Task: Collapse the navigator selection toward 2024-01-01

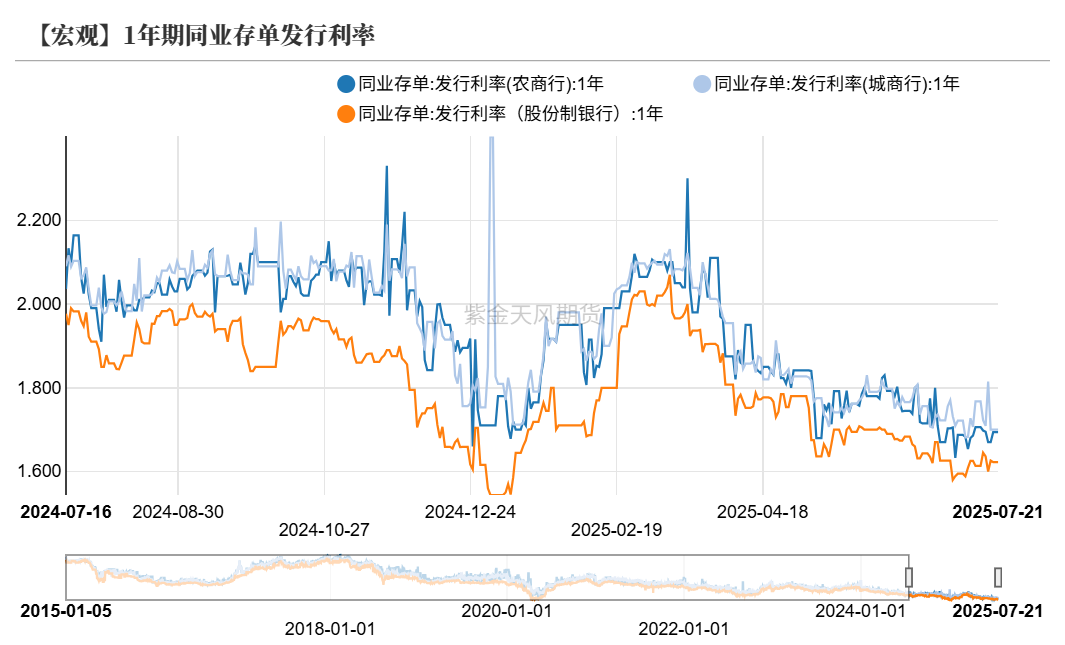Action: pyautogui.click(x=909, y=577)
